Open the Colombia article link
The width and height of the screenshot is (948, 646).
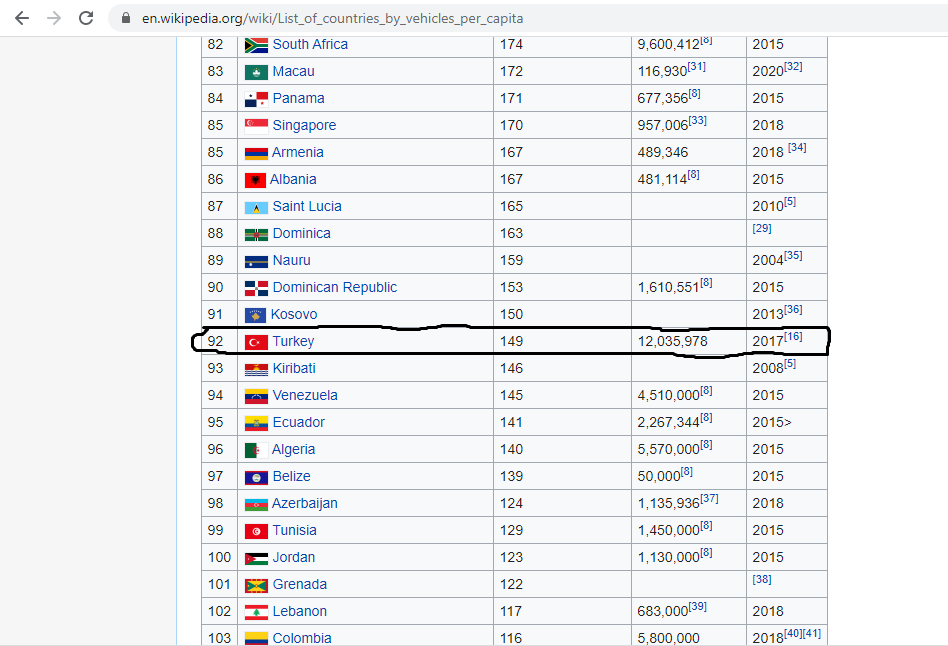tap(302, 638)
